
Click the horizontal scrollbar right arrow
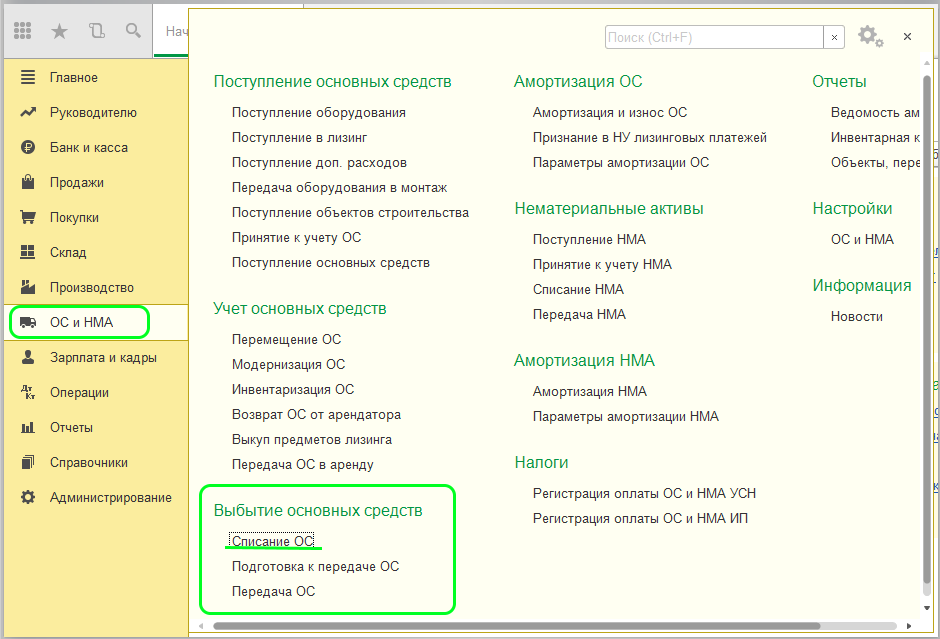coord(909,626)
